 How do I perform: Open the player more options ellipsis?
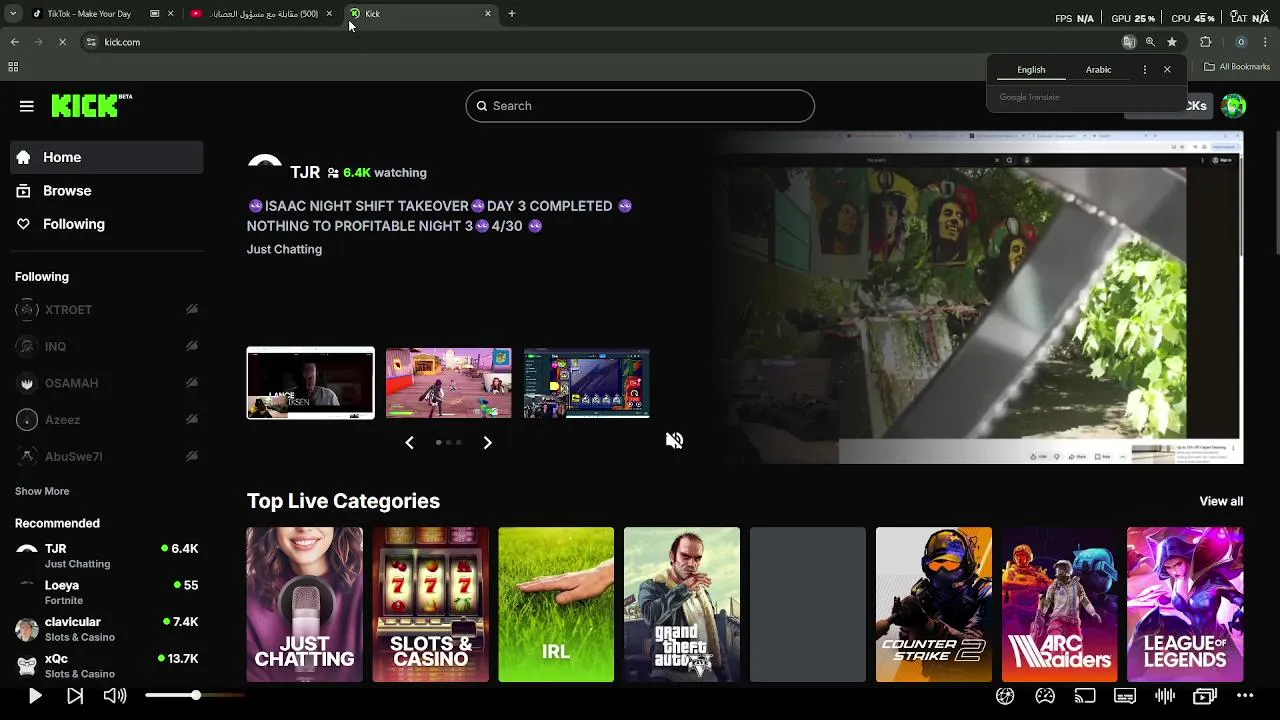[1245, 696]
